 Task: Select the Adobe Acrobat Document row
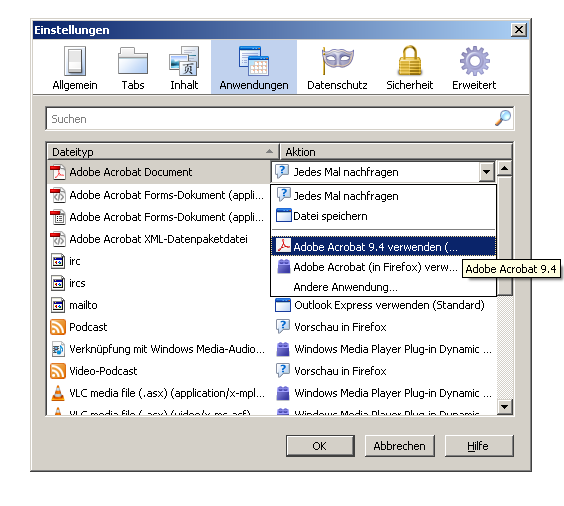pos(159,172)
